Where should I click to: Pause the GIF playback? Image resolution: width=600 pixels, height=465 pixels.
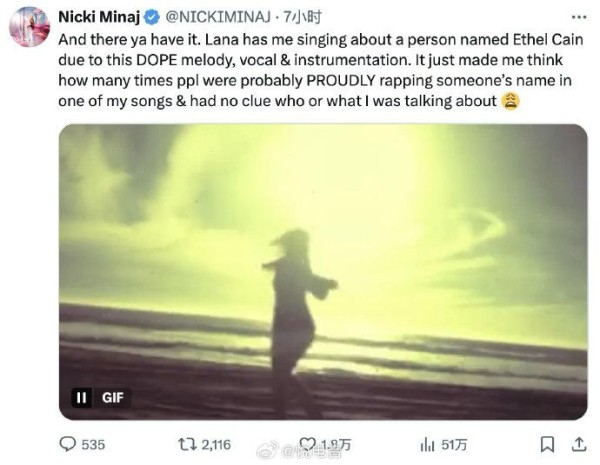pos(83,397)
